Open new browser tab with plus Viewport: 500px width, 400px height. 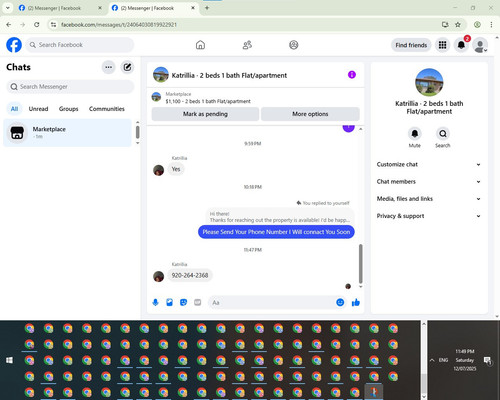(x=207, y=8)
